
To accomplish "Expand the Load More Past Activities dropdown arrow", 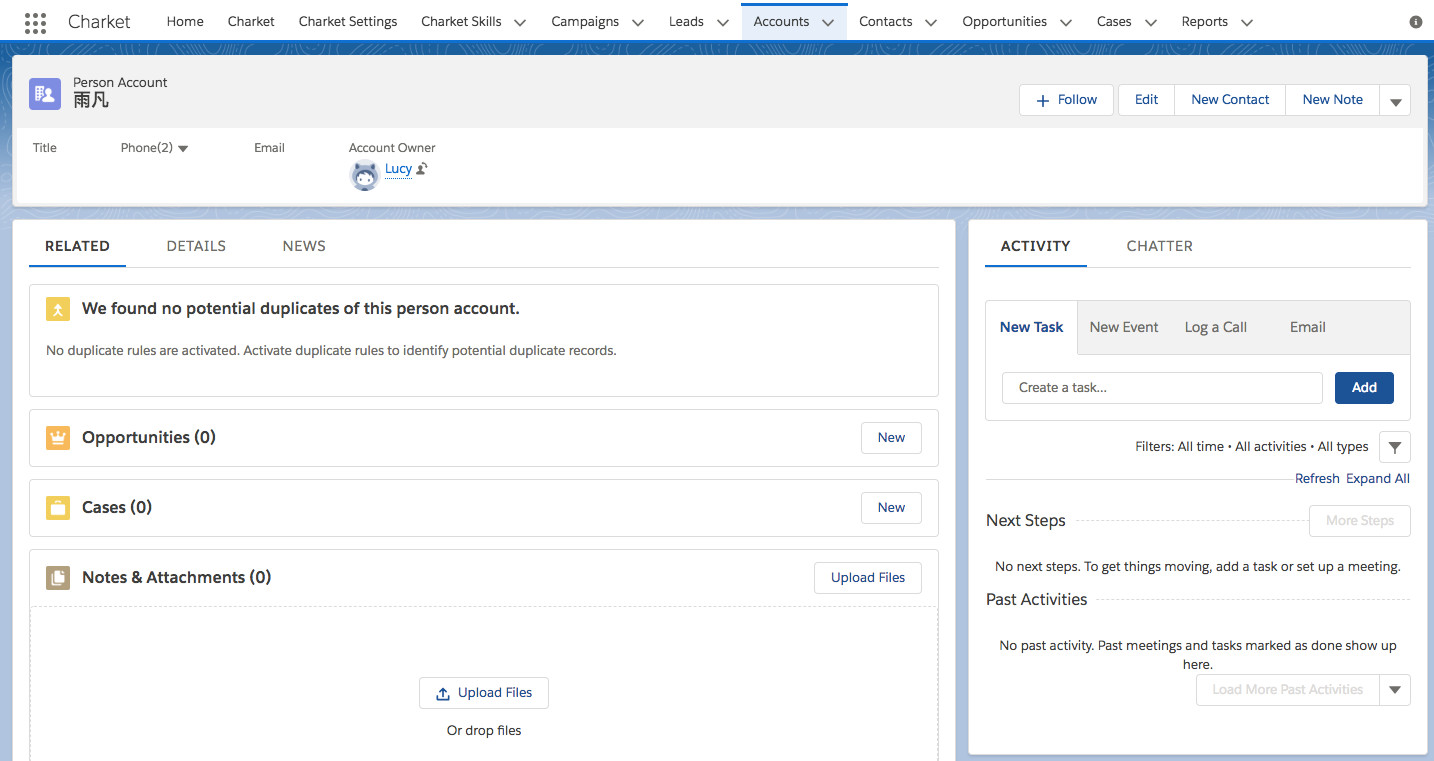I will click(x=1395, y=690).
